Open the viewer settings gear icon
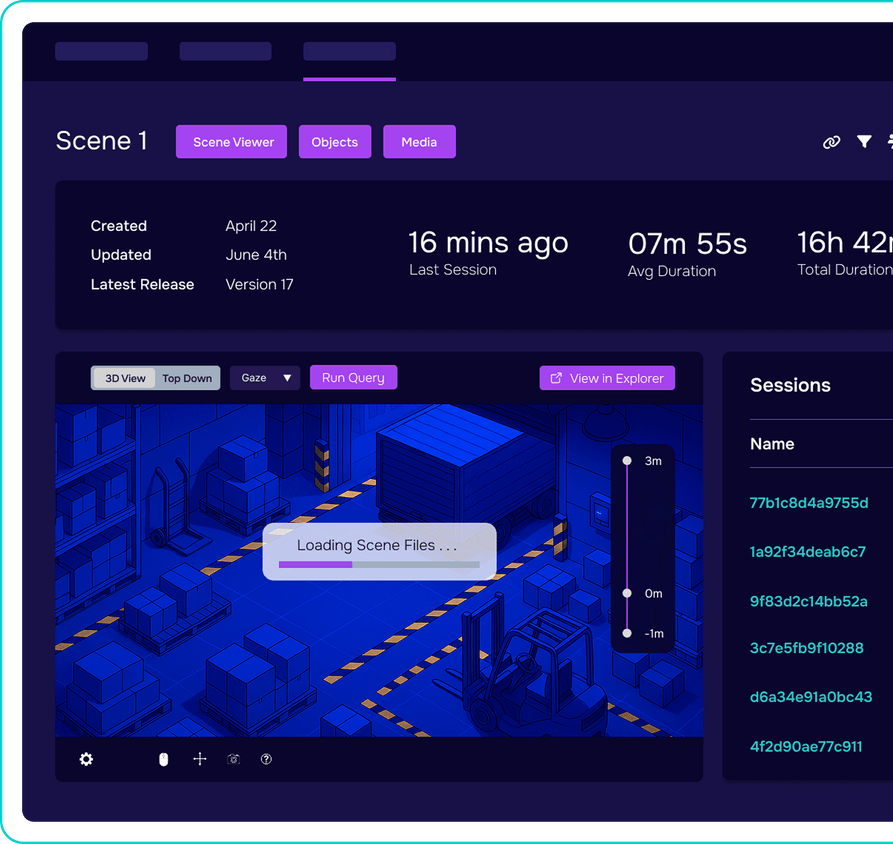This screenshot has width=893, height=844. pyautogui.click(x=86, y=759)
